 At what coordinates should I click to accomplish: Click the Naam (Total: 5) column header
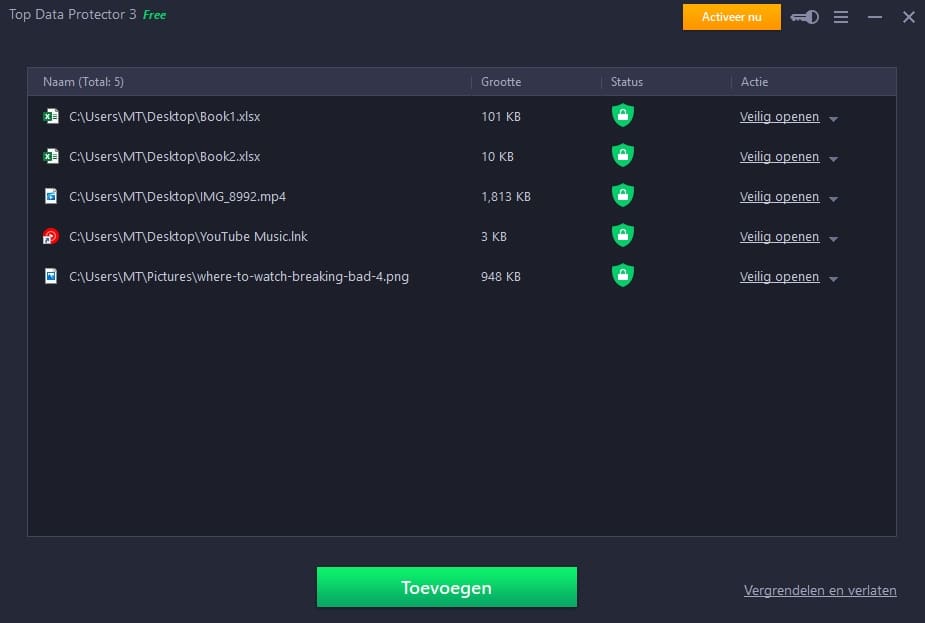click(x=83, y=82)
